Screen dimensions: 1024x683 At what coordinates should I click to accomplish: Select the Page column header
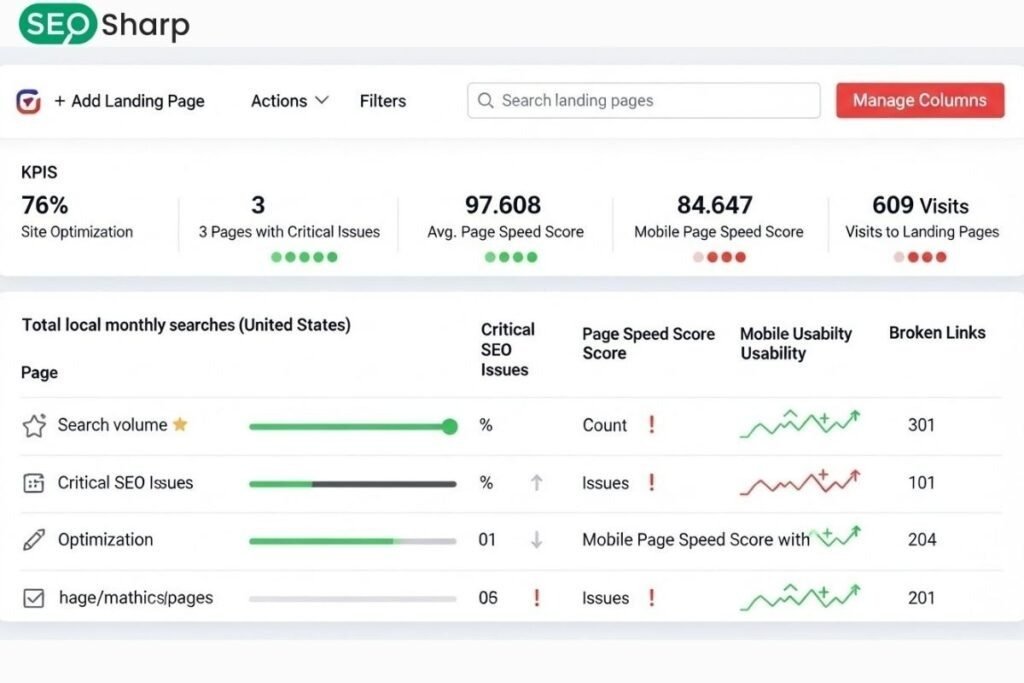click(38, 372)
